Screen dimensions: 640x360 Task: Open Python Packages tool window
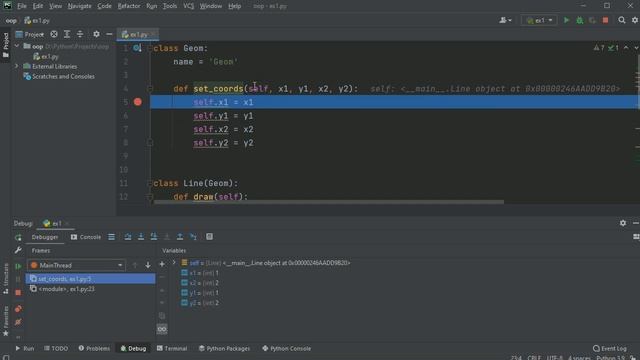(x=224, y=348)
